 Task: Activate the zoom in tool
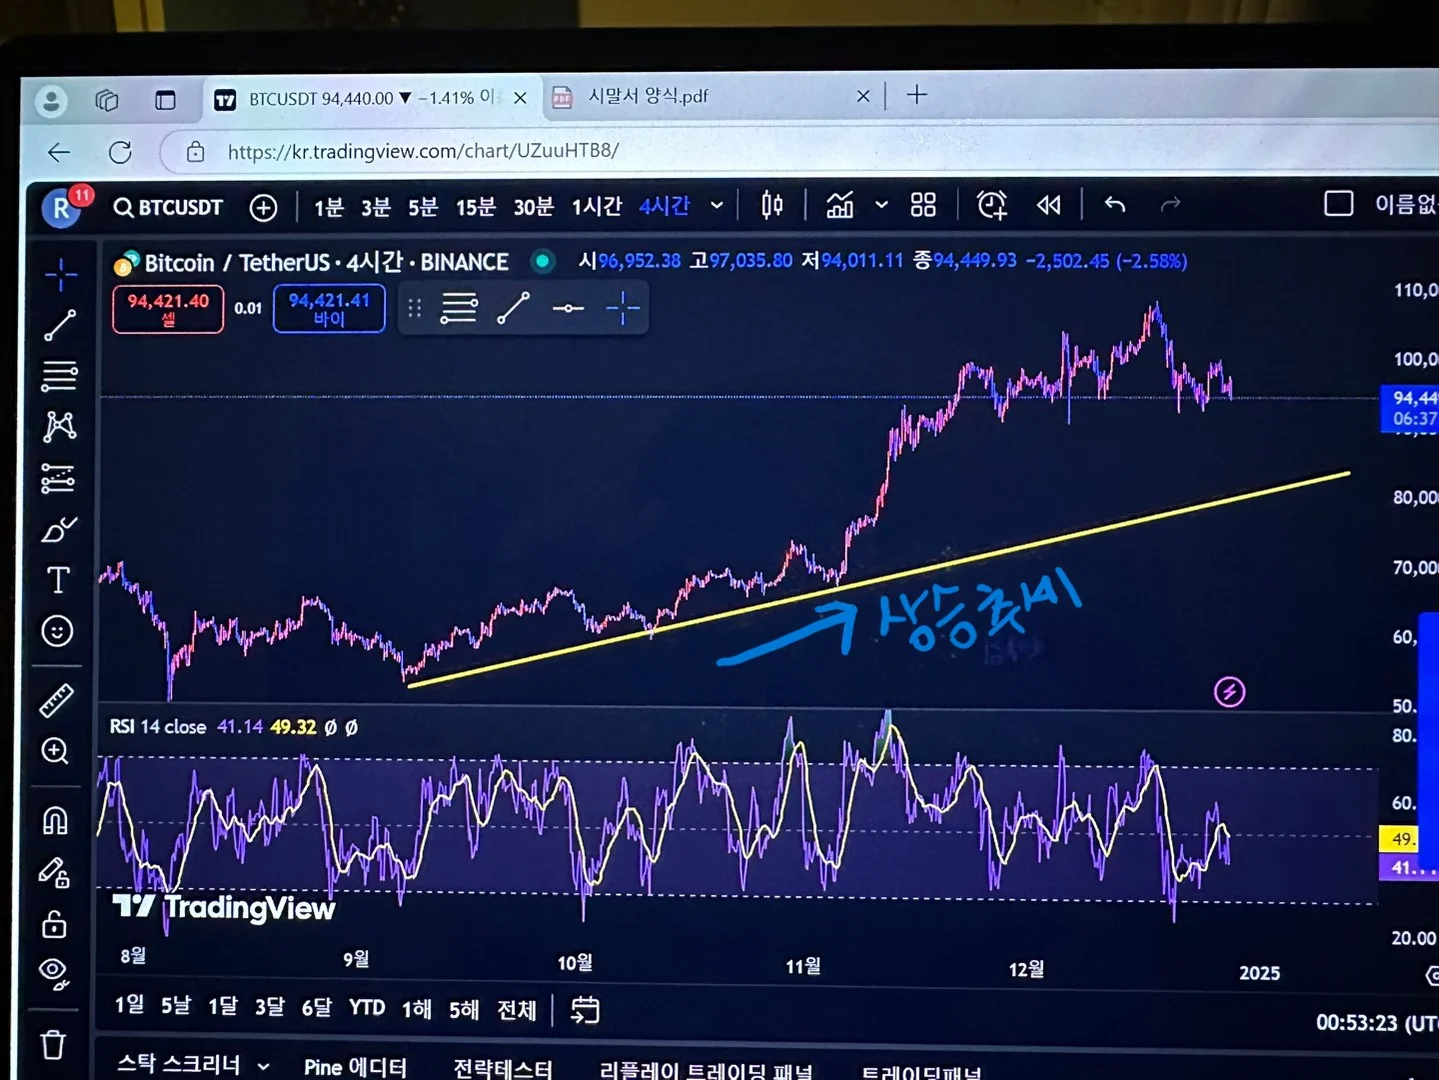[55, 751]
